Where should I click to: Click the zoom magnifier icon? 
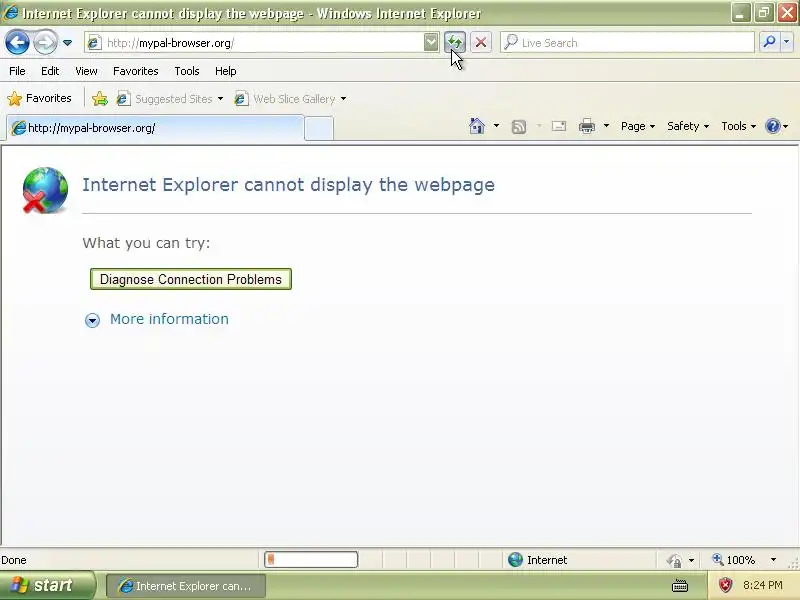pyautogui.click(x=718, y=560)
